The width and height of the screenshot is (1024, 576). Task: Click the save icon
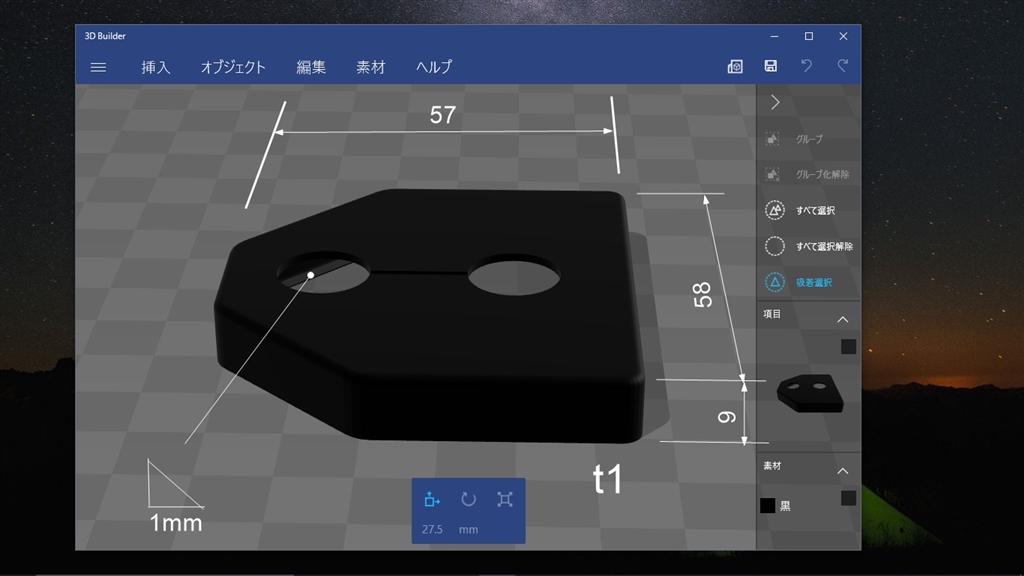(x=771, y=65)
